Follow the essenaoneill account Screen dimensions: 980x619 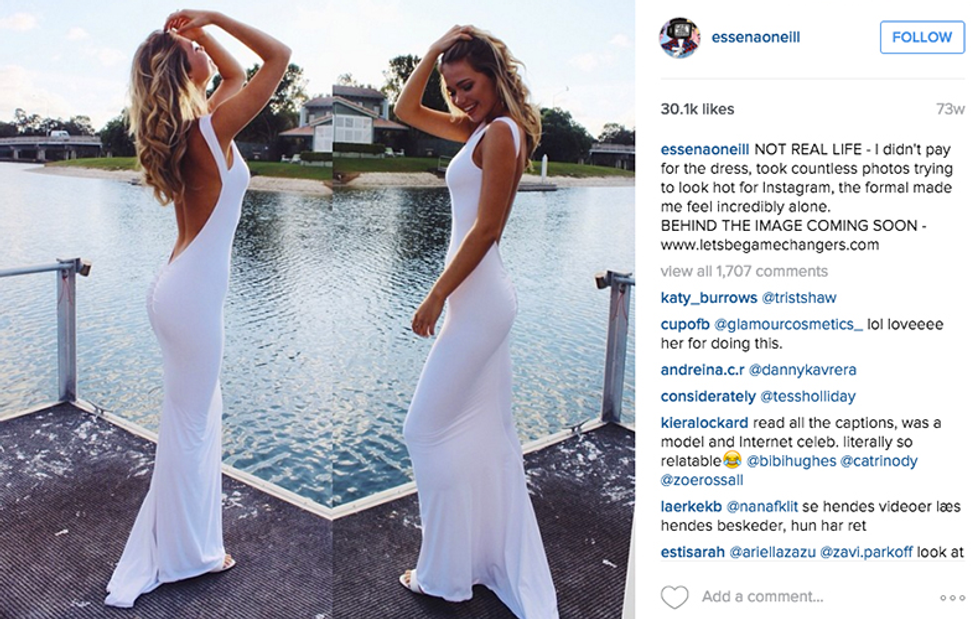pos(922,37)
